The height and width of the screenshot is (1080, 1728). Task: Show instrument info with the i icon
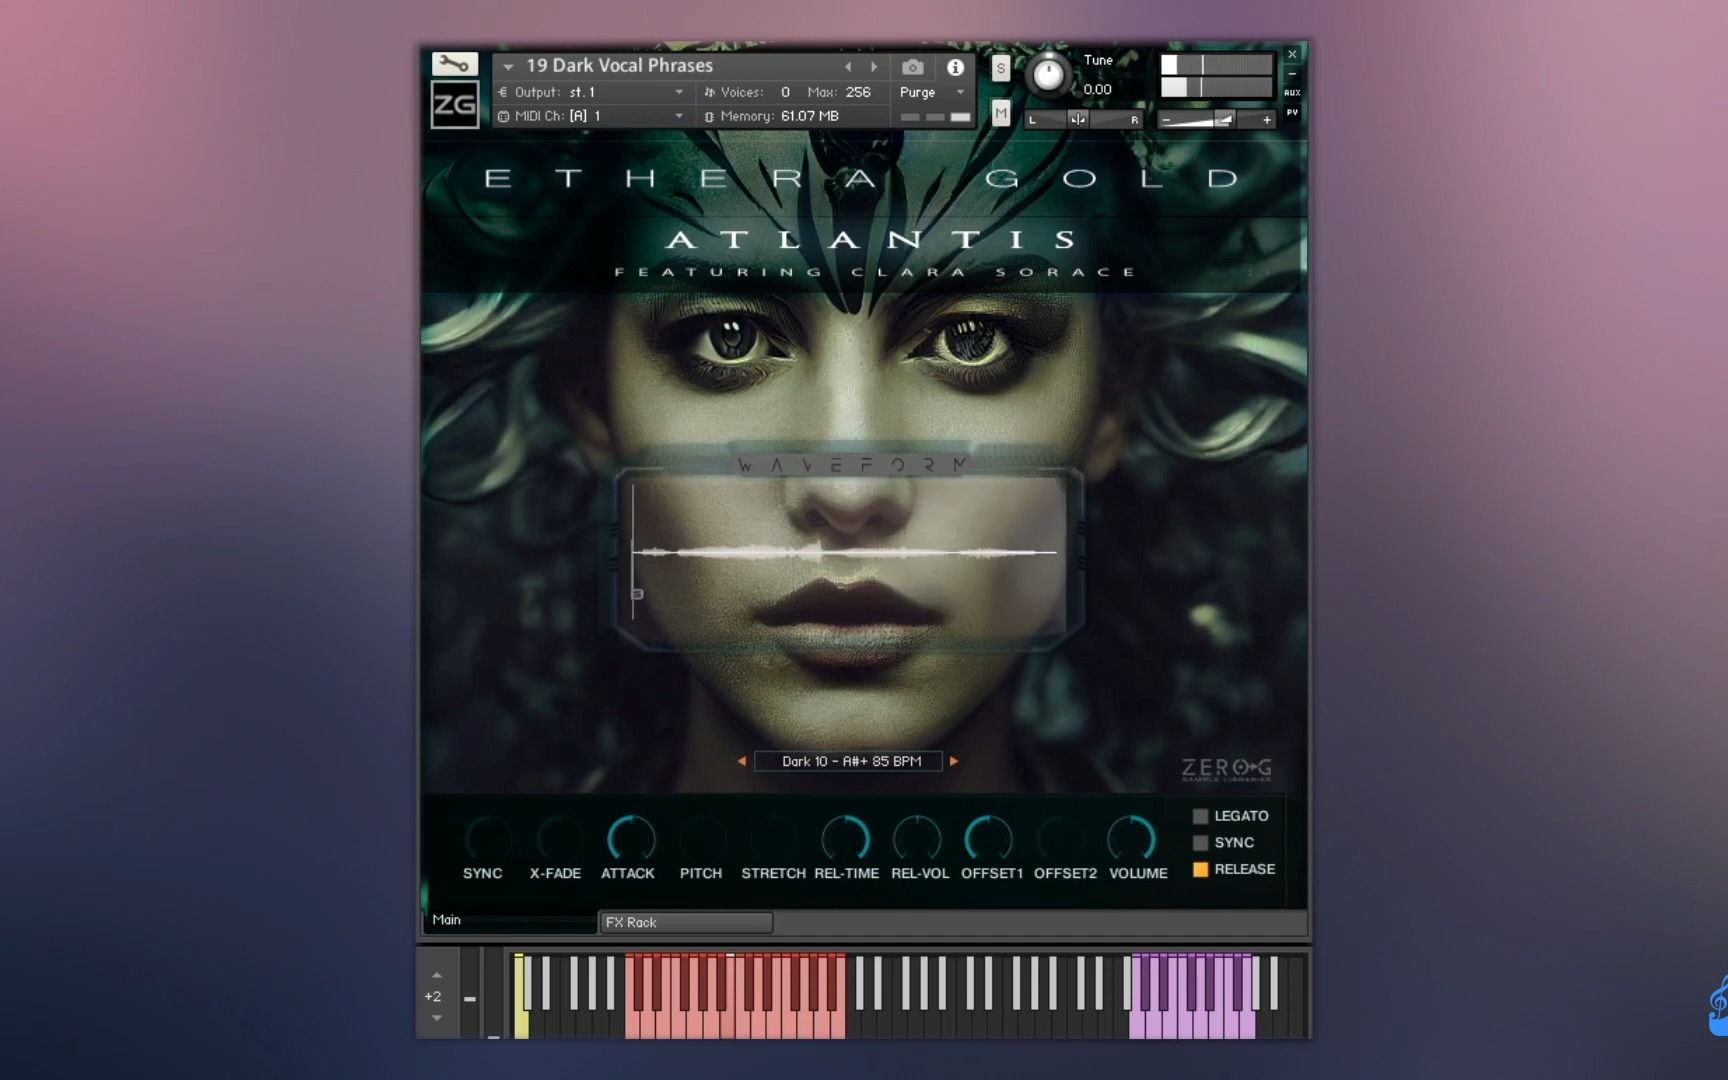pos(955,67)
